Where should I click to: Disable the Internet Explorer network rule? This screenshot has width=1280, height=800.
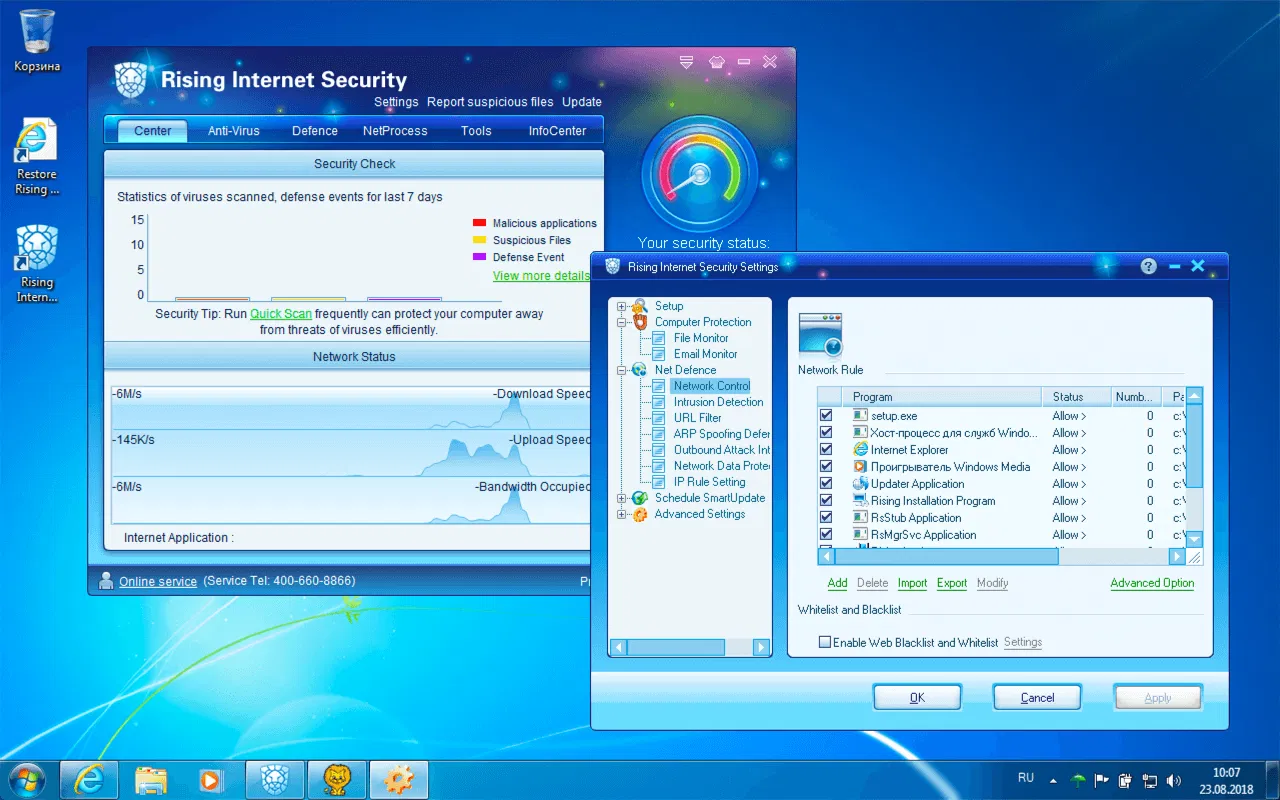coord(825,449)
